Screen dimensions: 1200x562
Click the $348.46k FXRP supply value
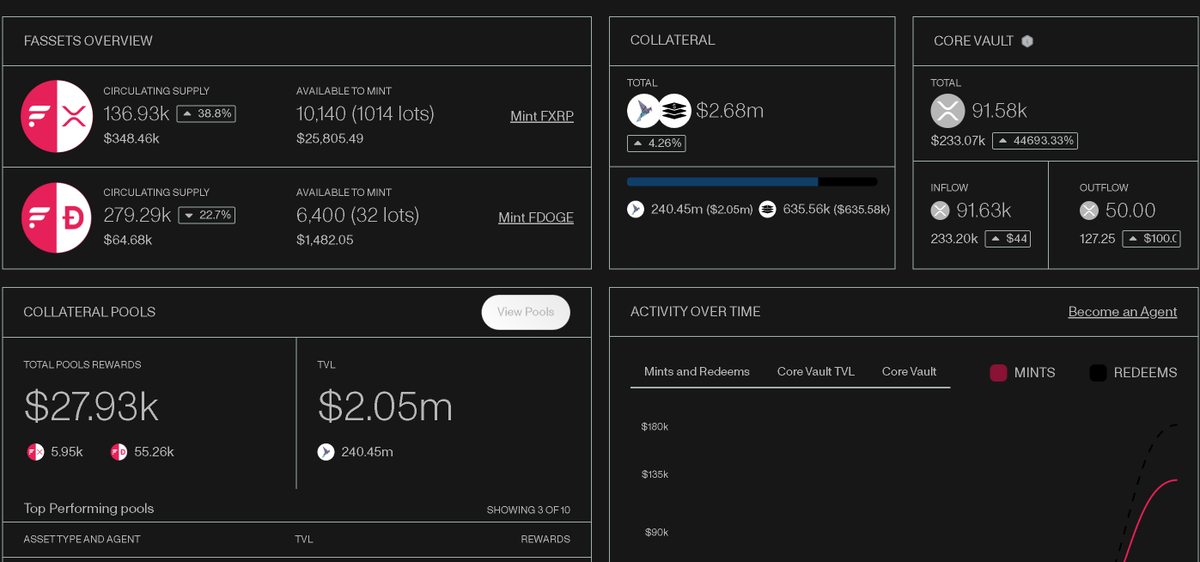pos(132,139)
